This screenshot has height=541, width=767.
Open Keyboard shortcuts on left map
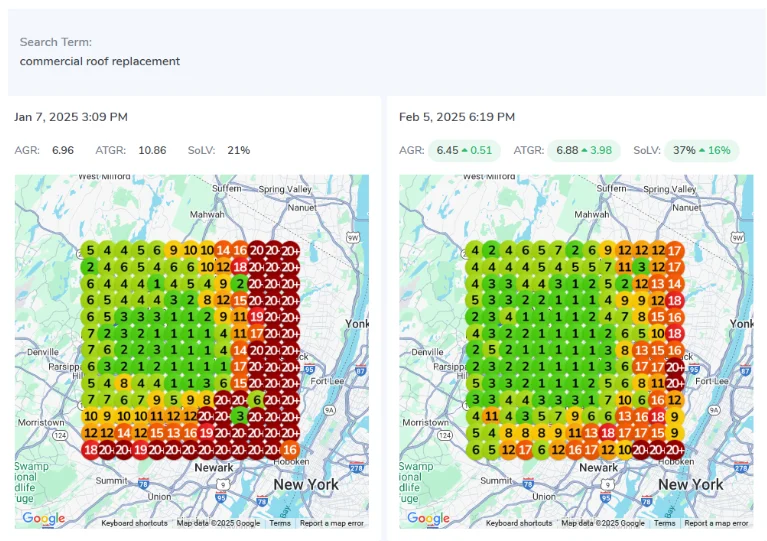pos(134,523)
